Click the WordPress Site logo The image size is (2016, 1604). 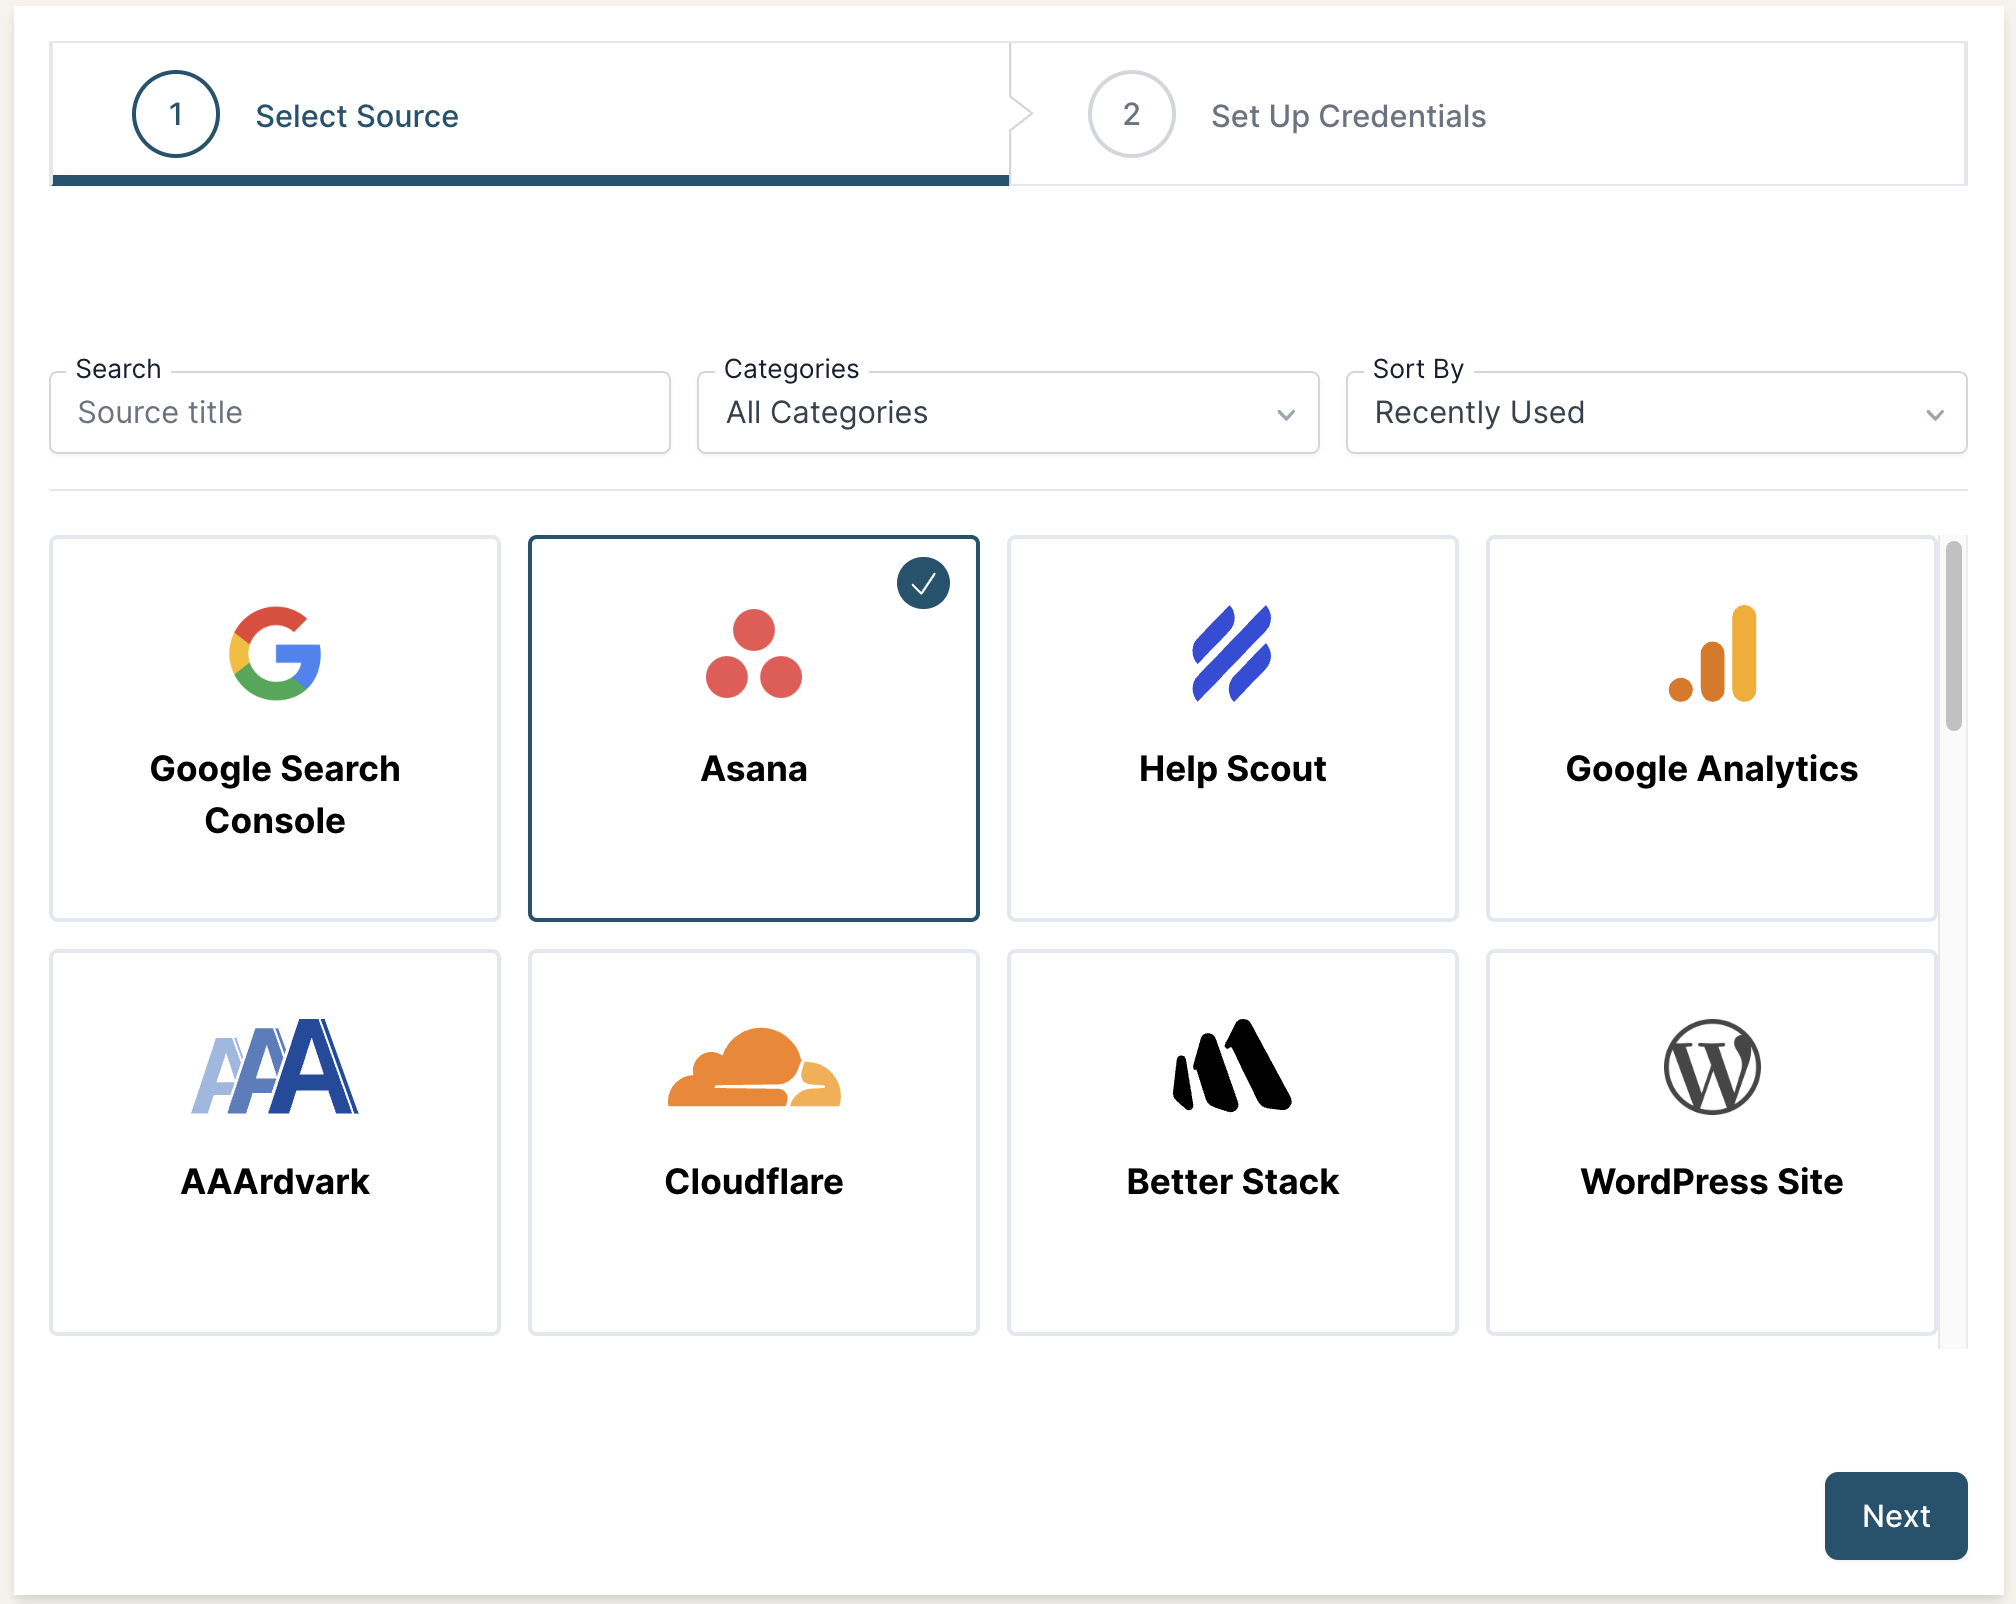[x=1711, y=1067]
